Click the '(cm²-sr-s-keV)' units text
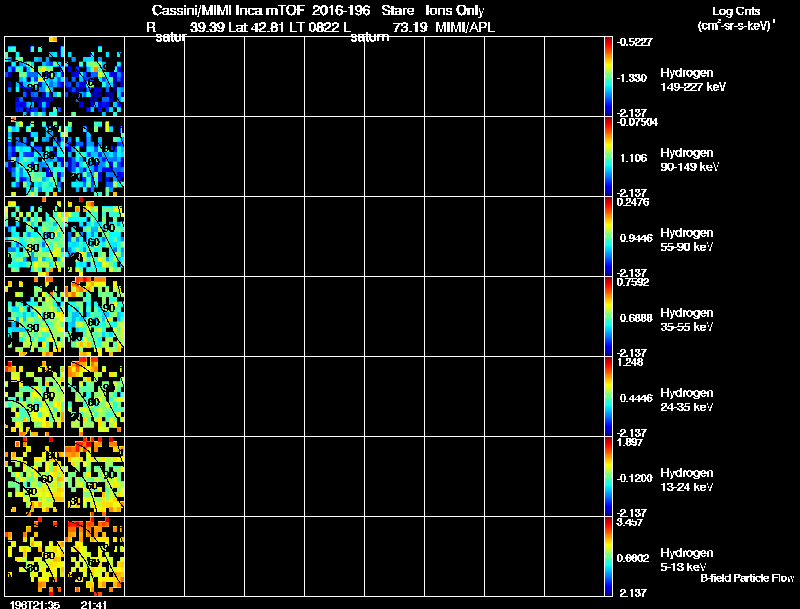 736,26
